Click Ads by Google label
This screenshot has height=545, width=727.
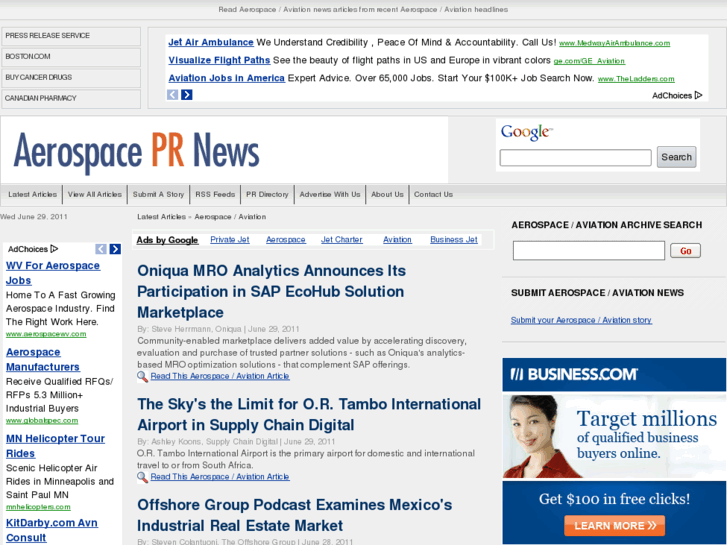tap(167, 240)
